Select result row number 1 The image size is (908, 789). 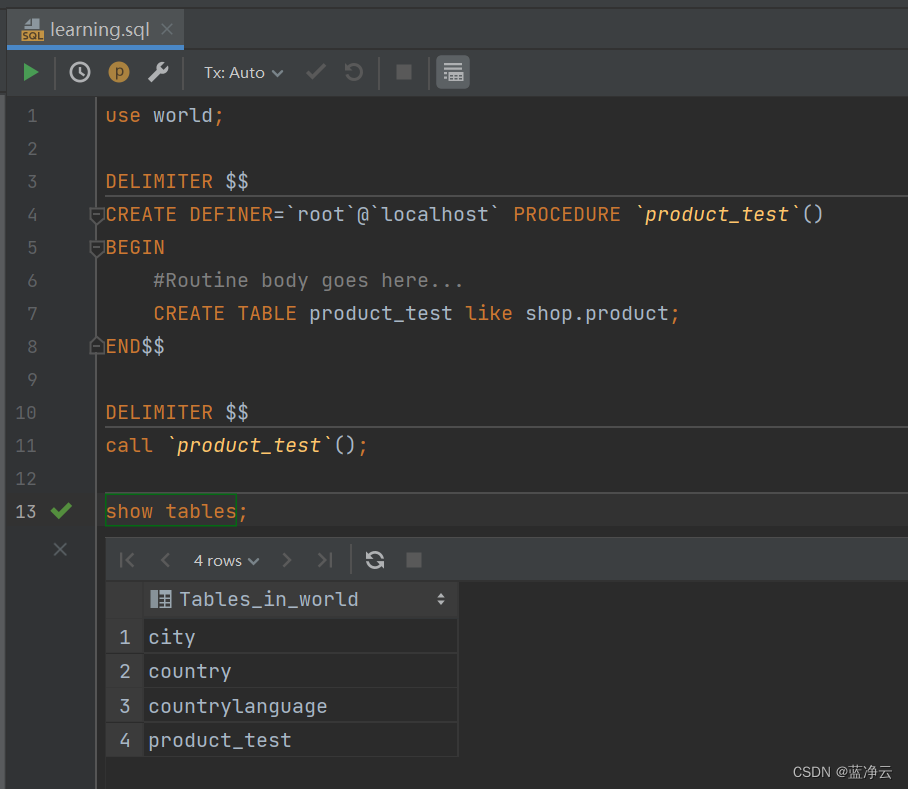[125, 637]
